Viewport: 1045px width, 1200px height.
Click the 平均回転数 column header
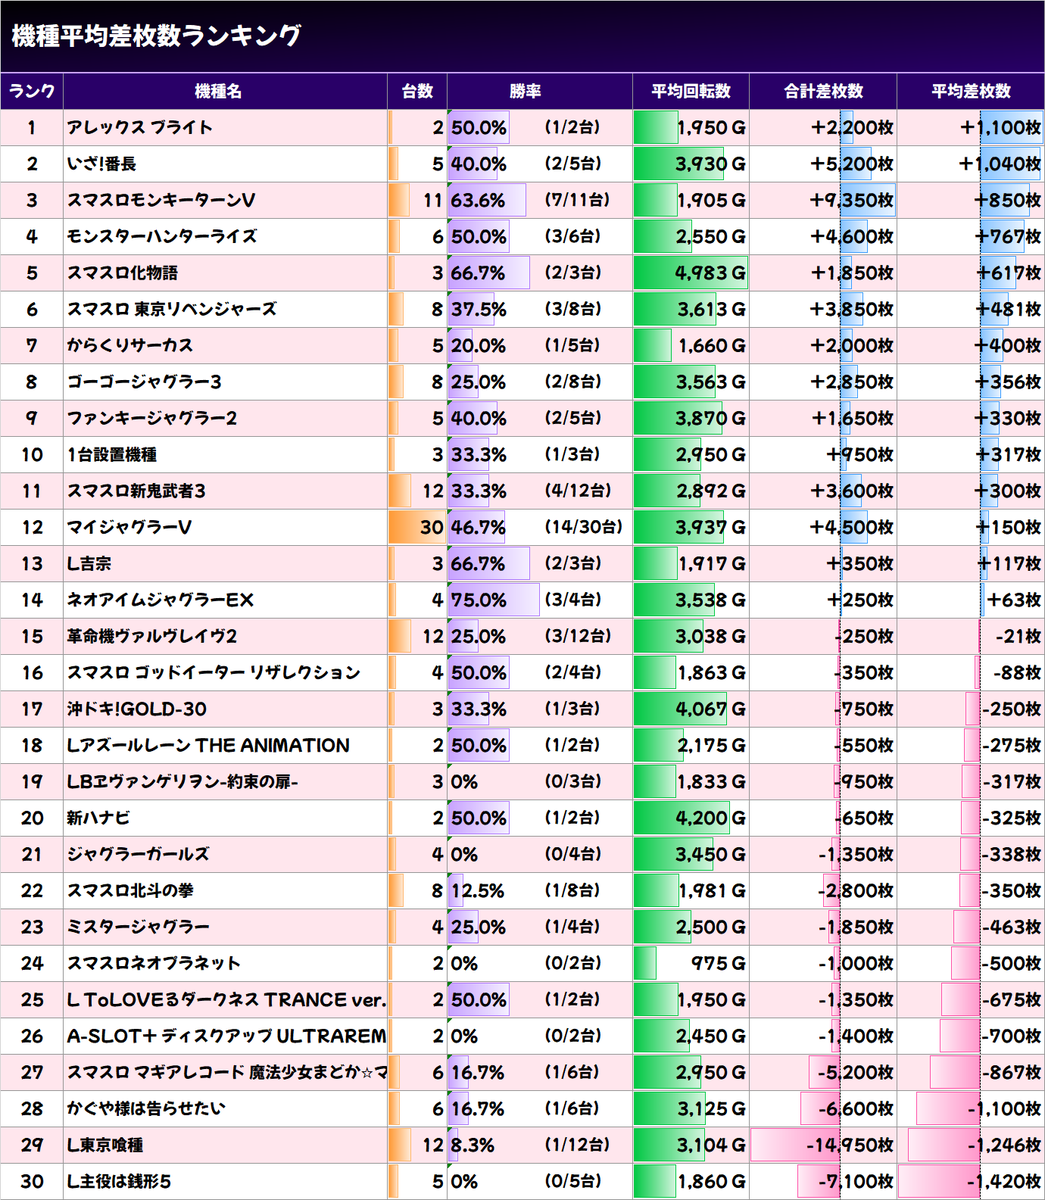[x=691, y=91]
